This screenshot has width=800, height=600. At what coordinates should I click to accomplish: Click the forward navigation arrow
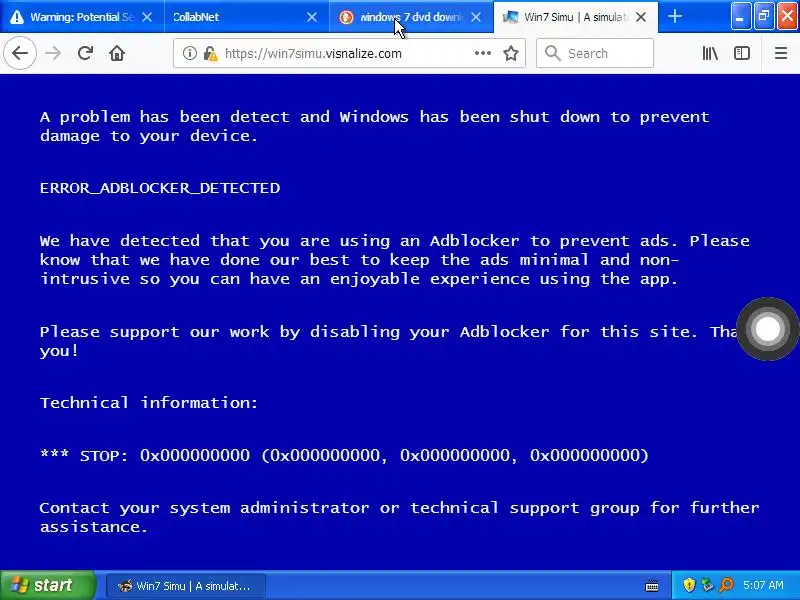(53, 53)
